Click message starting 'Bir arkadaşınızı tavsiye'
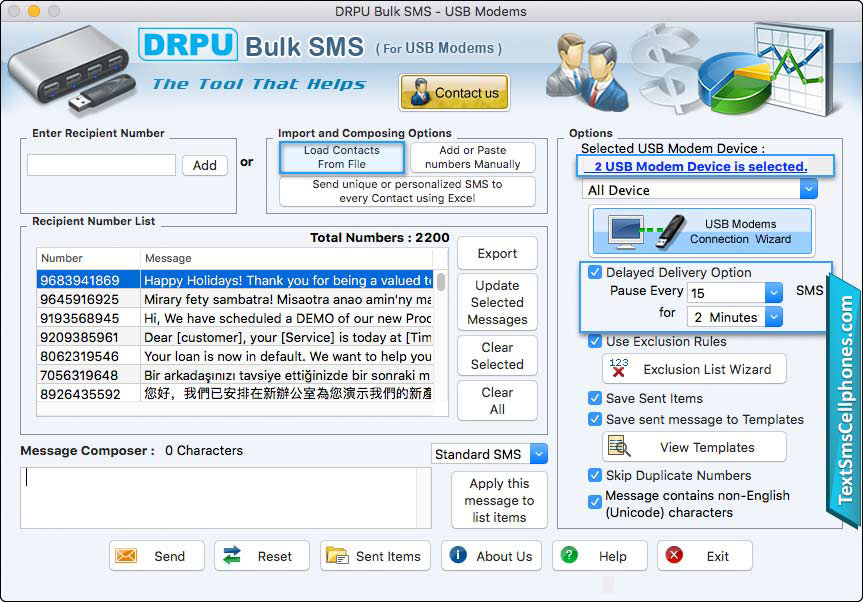 [x=287, y=375]
